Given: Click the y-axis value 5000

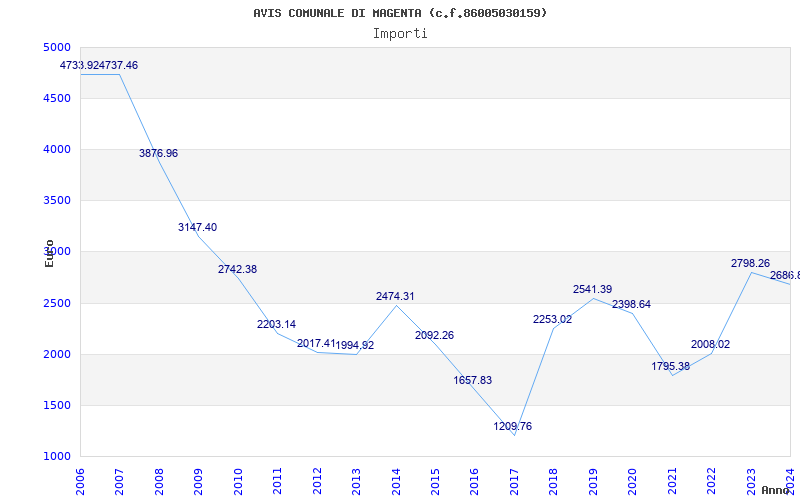Looking at the screenshot, I should pos(57,47).
